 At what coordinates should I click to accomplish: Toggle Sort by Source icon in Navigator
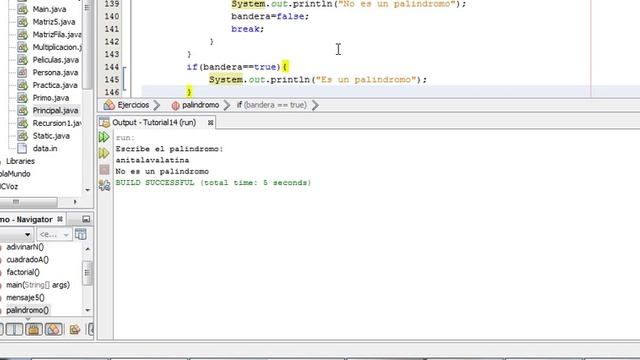(75, 329)
